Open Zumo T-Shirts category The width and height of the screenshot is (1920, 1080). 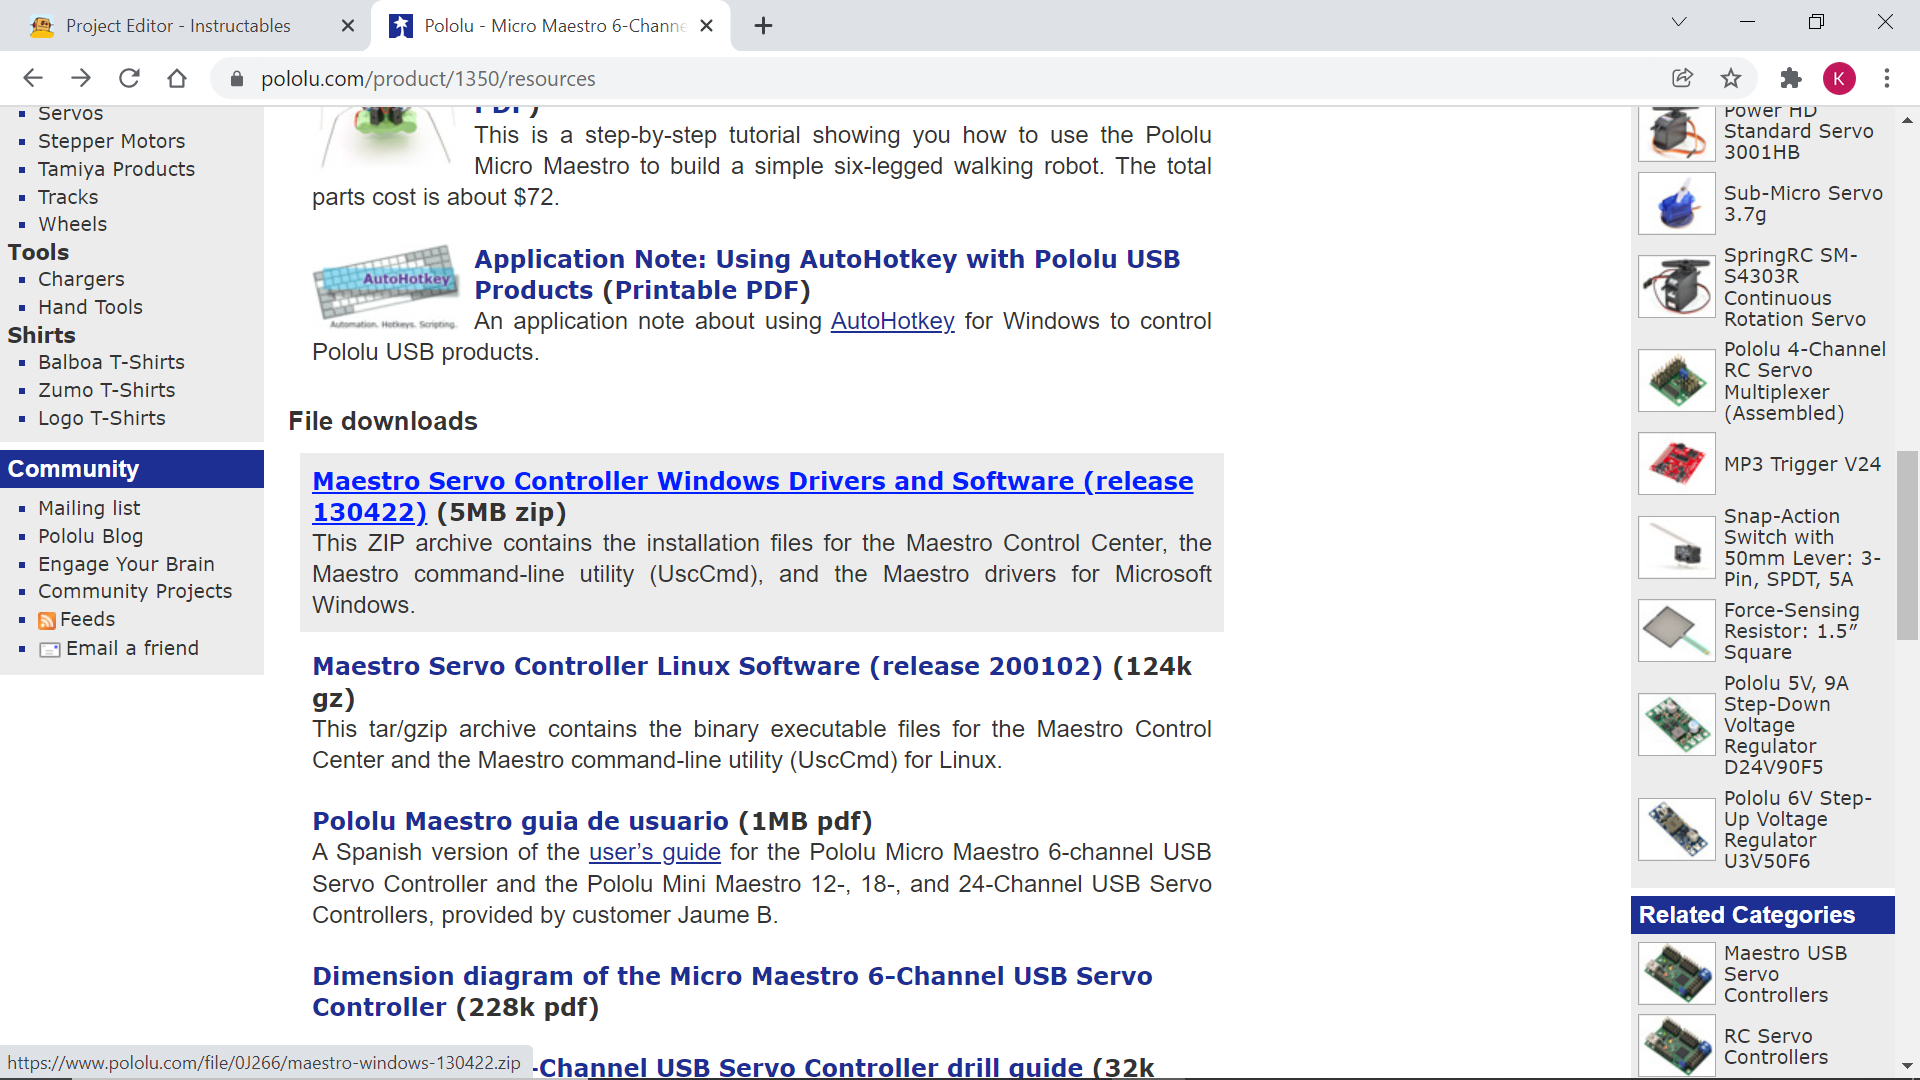coord(106,390)
